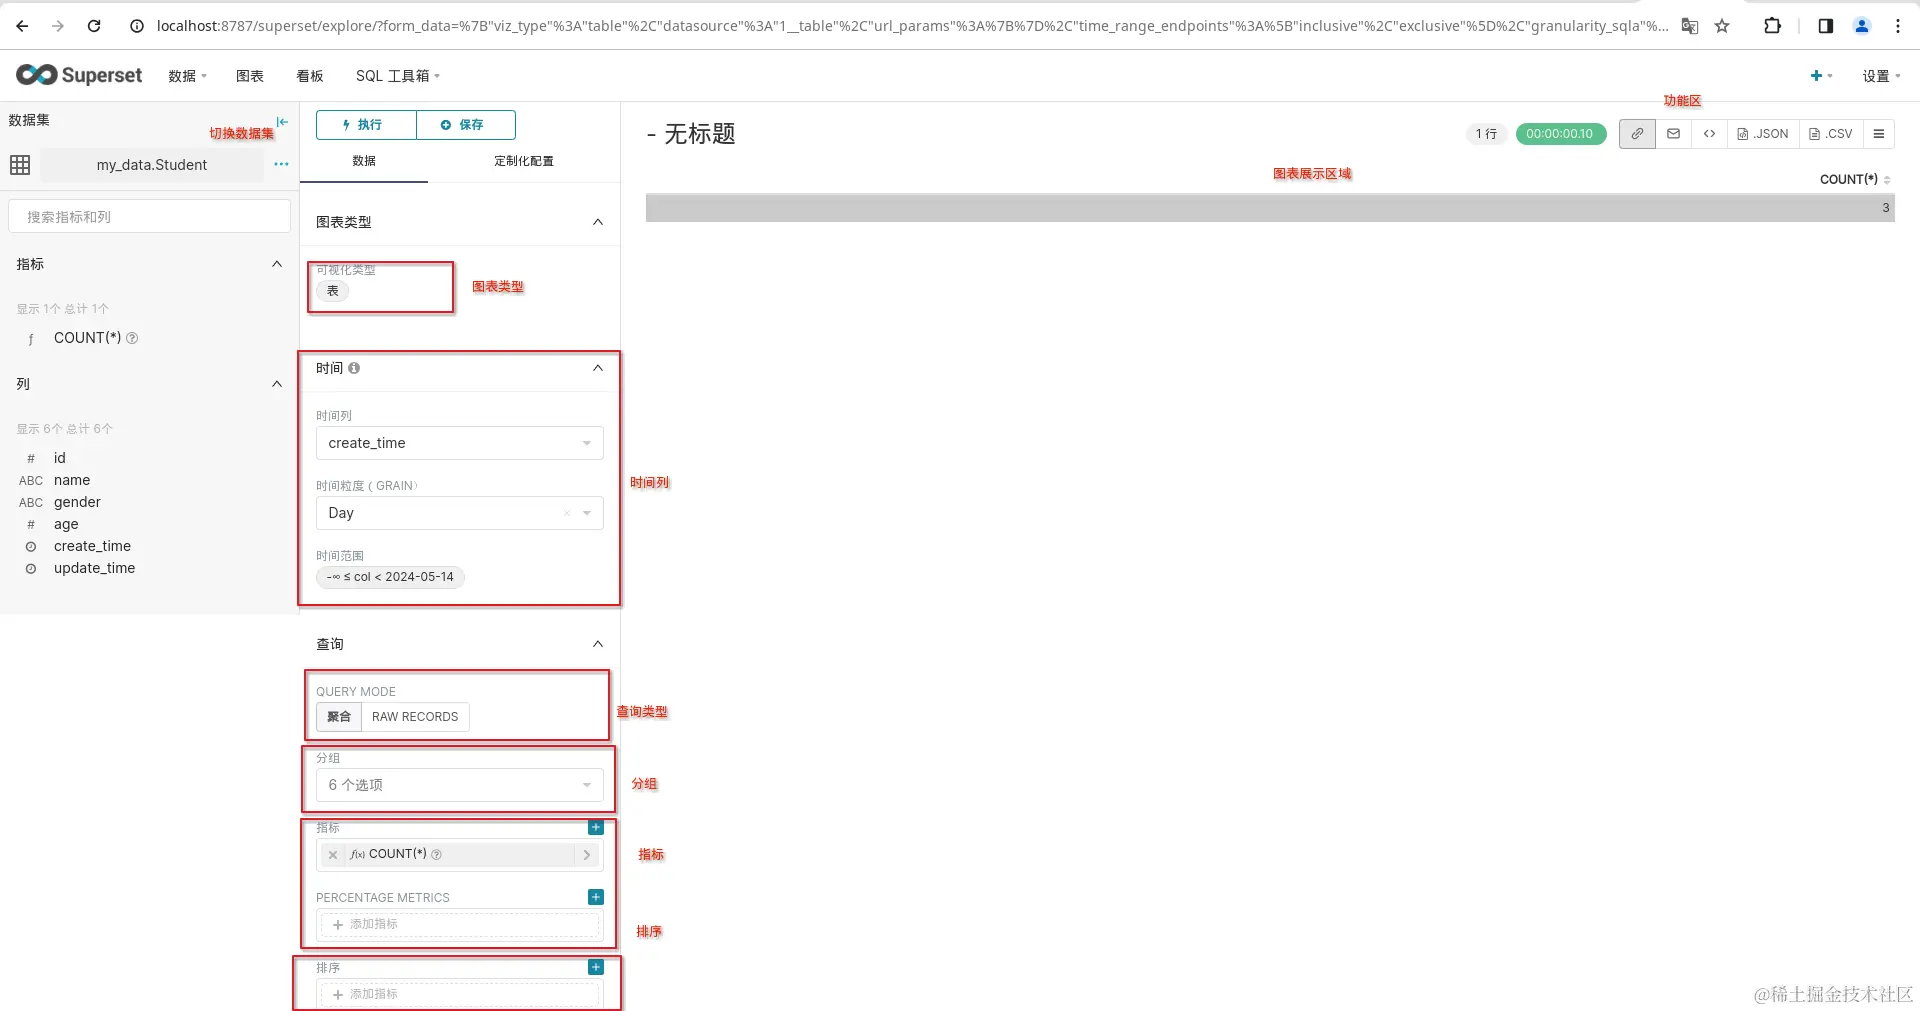This screenshot has width=1920, height=1011.
Task: Open the 数据 navbar menu
Action: (x=187, y=76)
